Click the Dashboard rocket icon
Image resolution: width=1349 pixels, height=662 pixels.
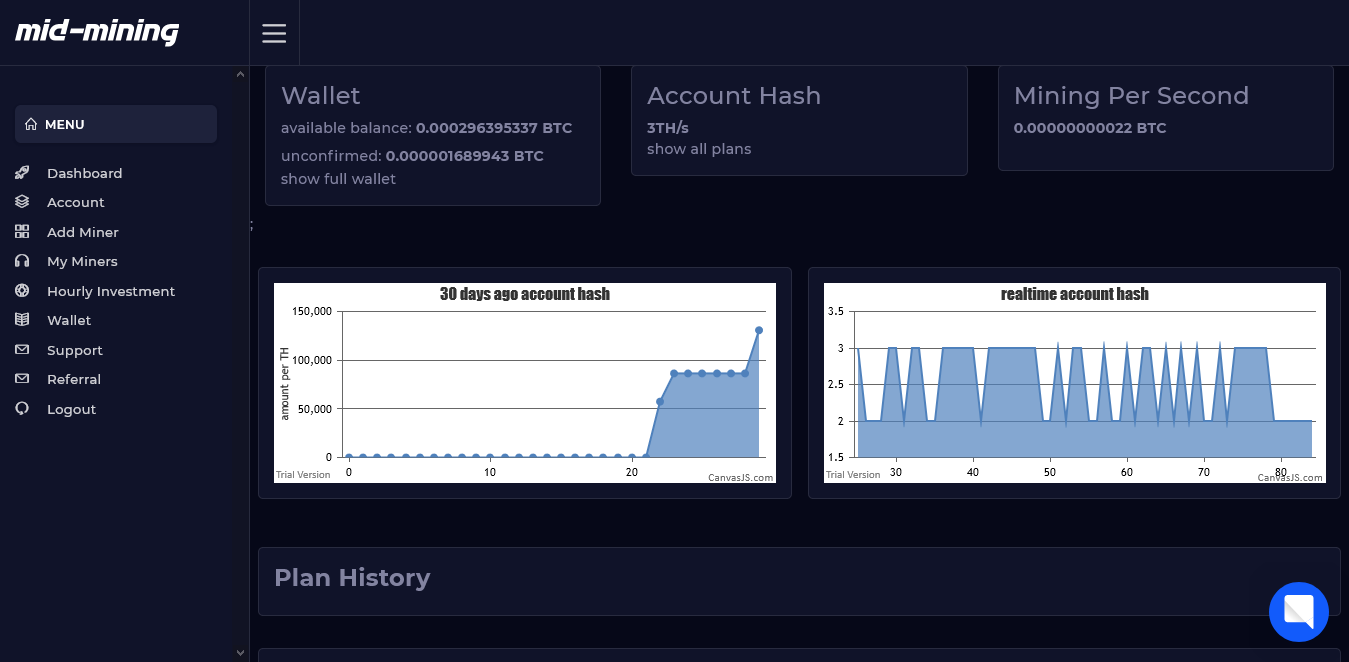(x=22, y=173)
